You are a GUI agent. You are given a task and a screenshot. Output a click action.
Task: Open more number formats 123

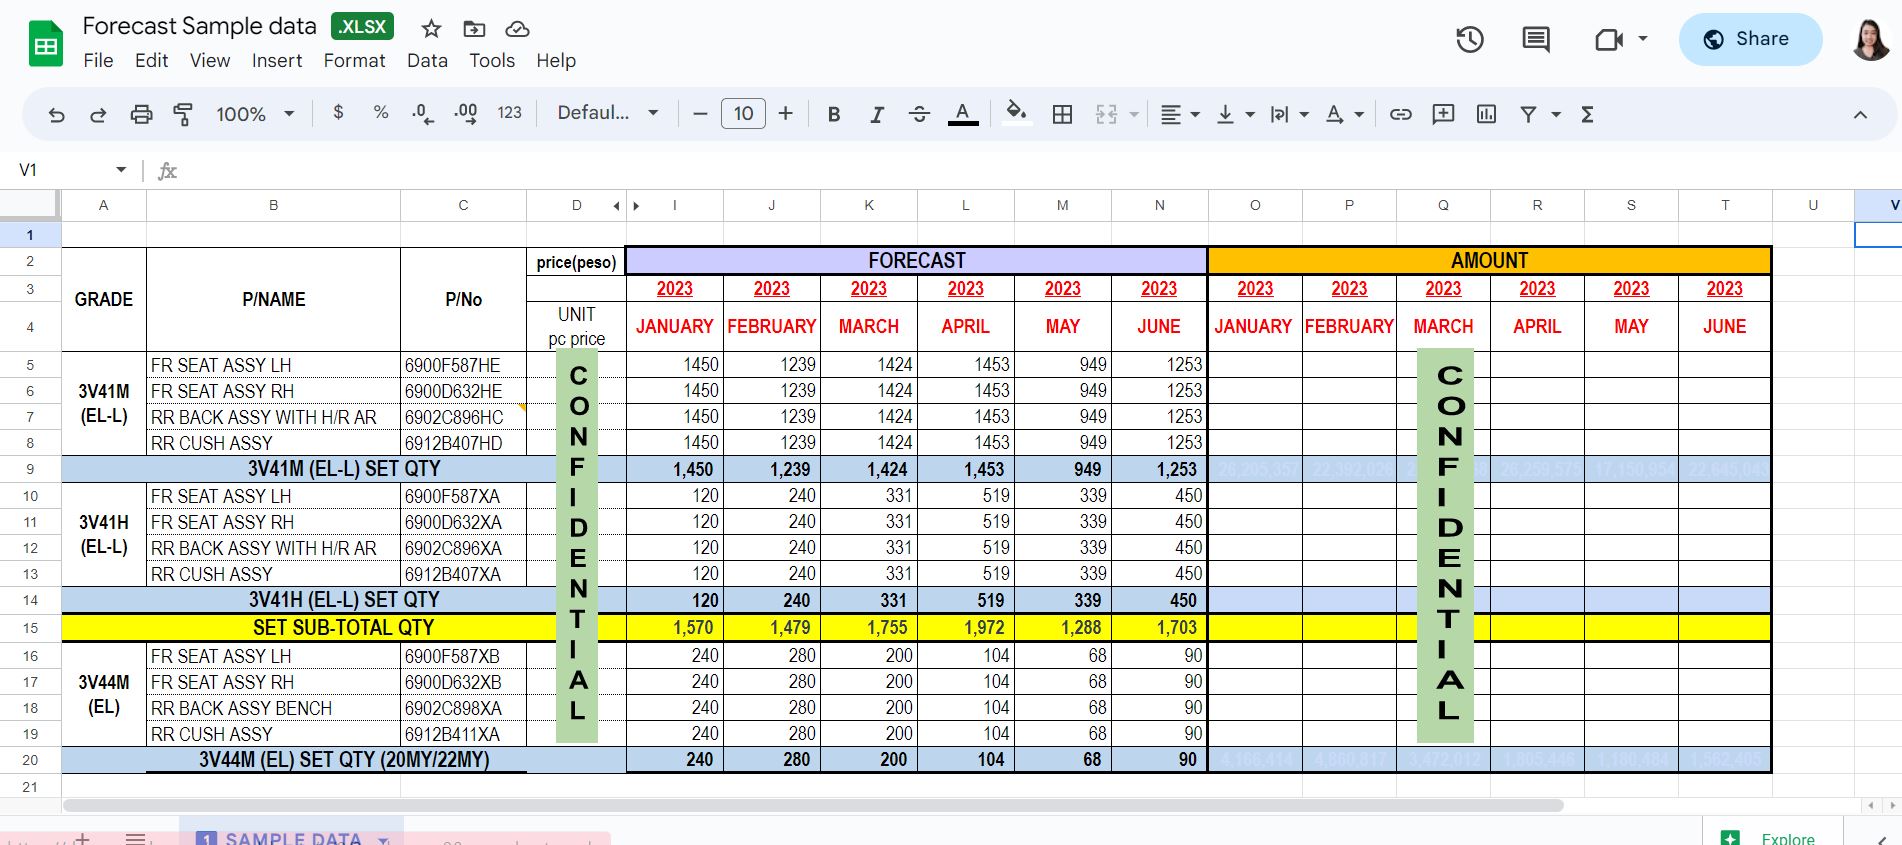pyautogui.click(x=510, y=113)
